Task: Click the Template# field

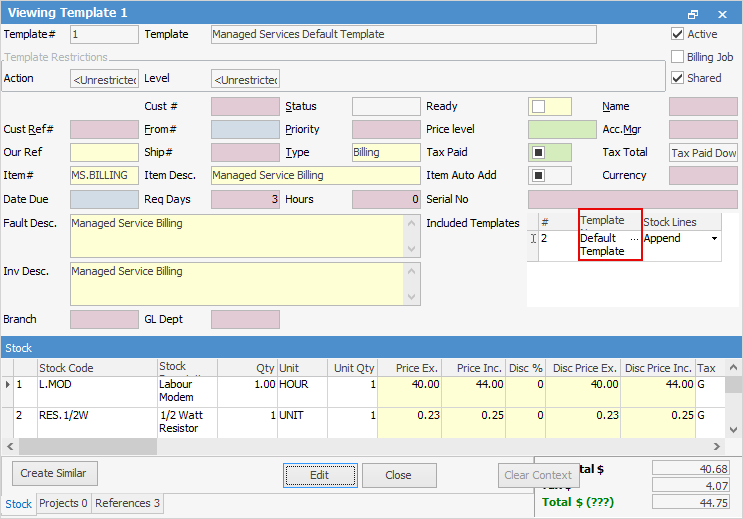Action: [x=104, y=35]
